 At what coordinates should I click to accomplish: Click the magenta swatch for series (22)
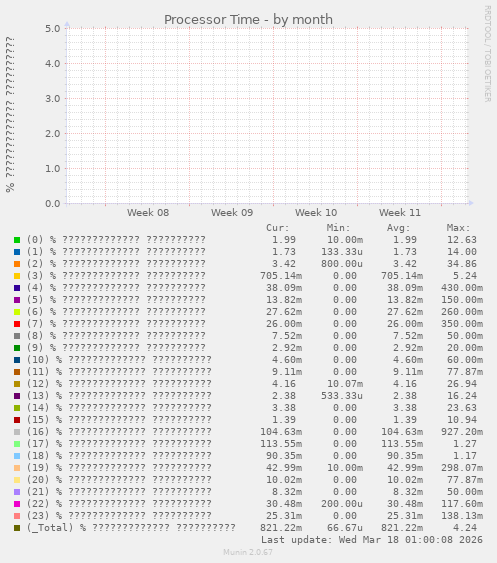click(17, 504)
